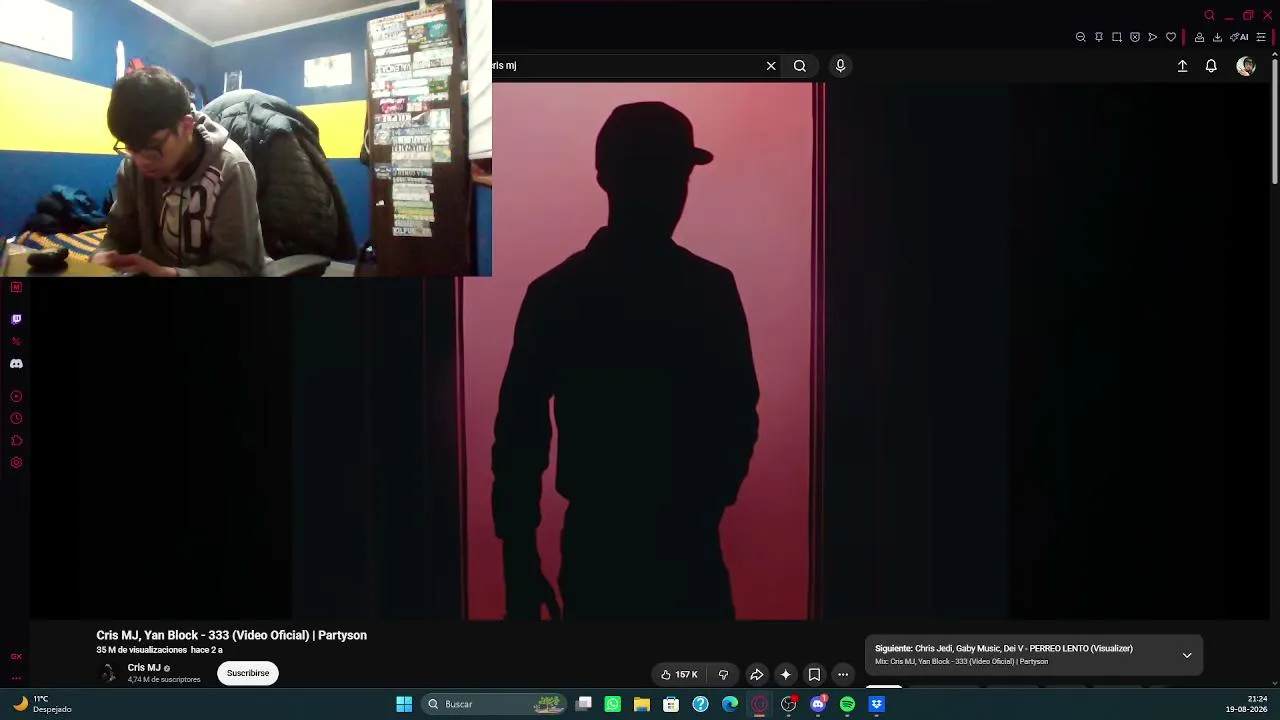Viewport: 1280px width, 720px height.
Task: Expand the Siguiente playlist panel chevron
Action: [x=1187, y=656]
